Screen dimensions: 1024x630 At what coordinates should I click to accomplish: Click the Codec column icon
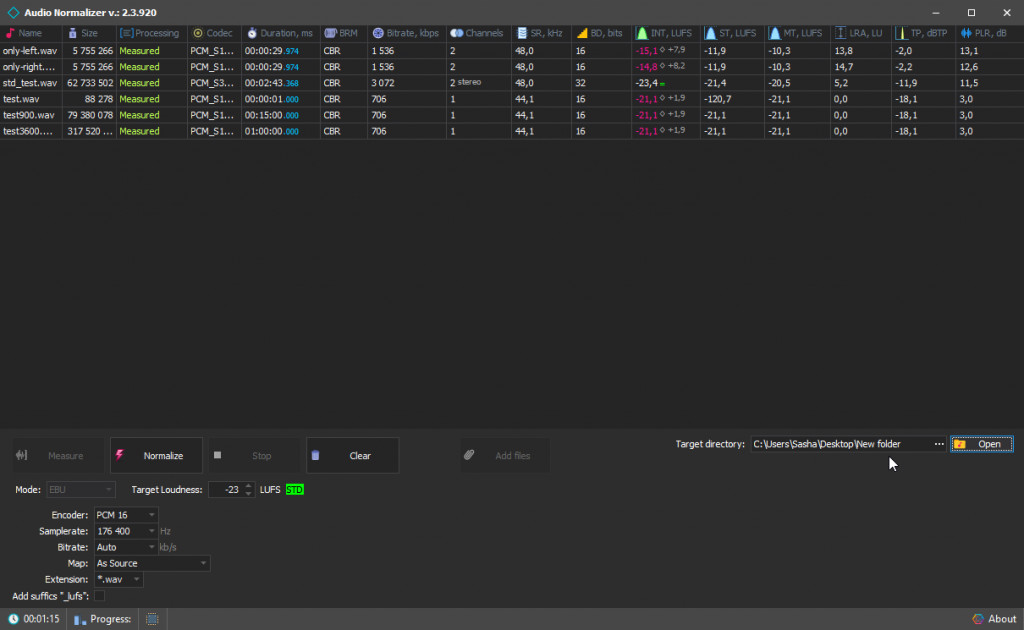[x=198, y=33]
